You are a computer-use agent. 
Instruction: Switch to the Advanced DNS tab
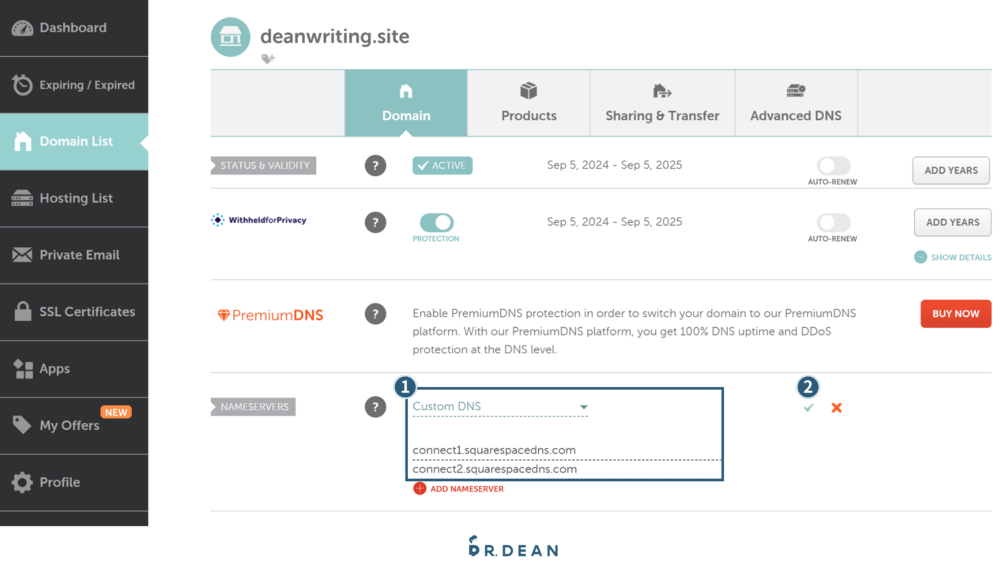point(796,103)
